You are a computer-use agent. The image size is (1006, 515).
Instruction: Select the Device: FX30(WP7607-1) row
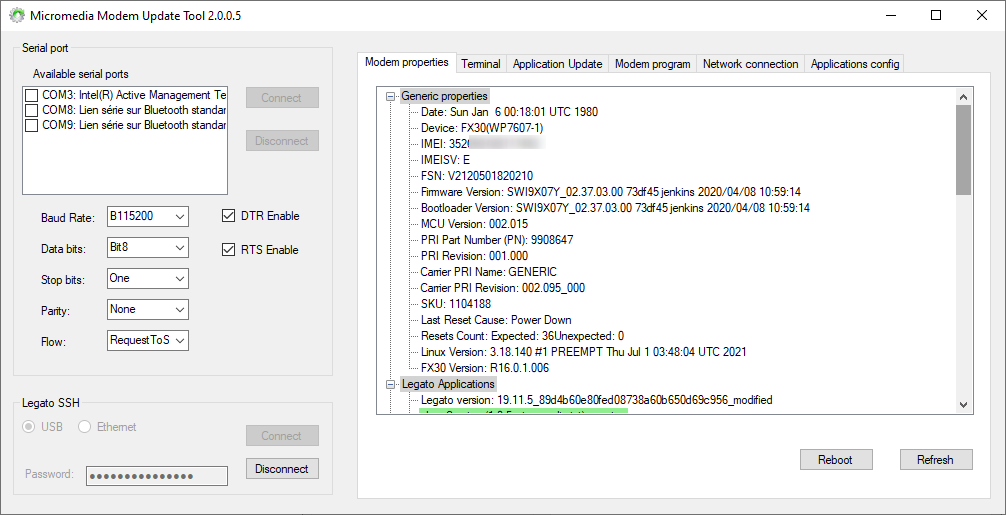pyautogui.click(x=482, y=128)
